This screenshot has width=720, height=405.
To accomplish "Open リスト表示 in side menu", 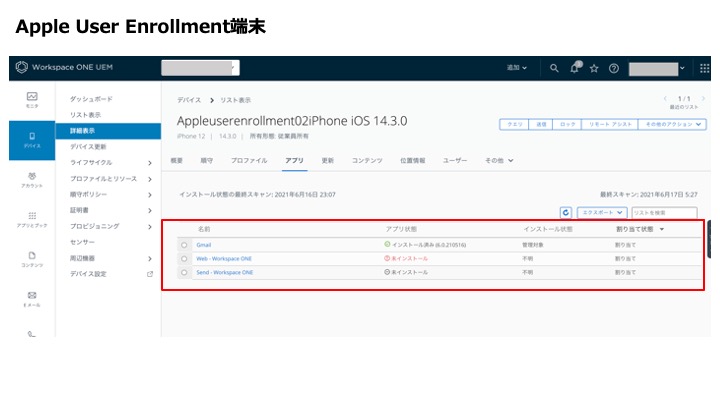I will 85,115.
